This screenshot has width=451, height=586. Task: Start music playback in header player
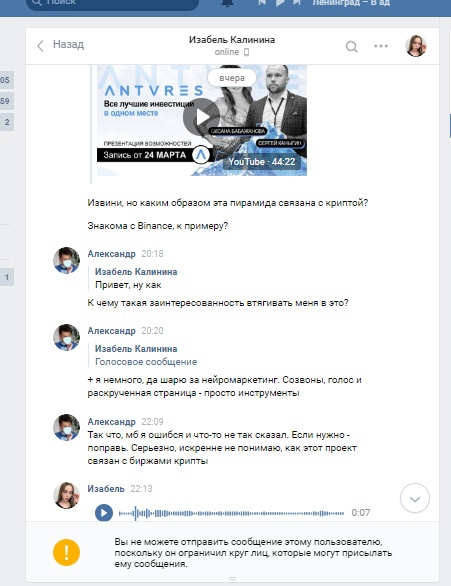point(280,2)
